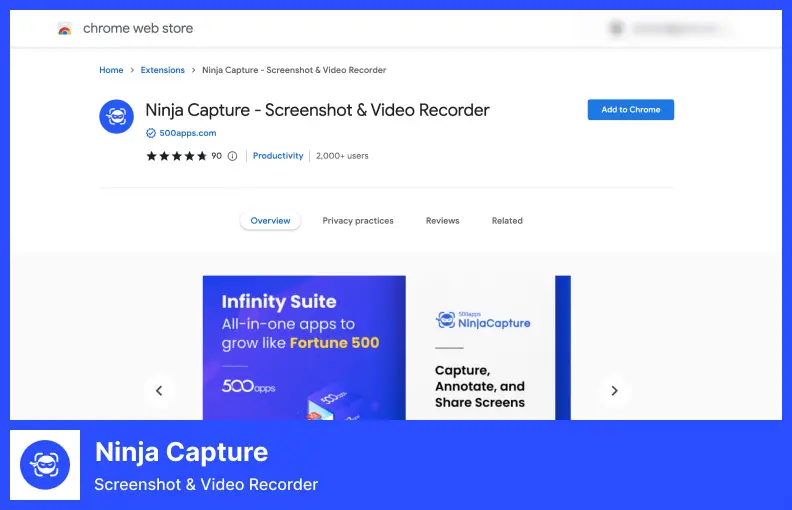Click the five-star rating
This screenshot has width=792, height=510.
[x=176, y=156]
